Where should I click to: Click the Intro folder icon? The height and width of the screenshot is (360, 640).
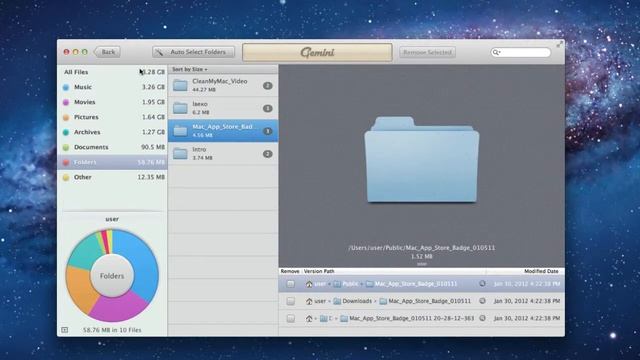(x=180, y=154)
